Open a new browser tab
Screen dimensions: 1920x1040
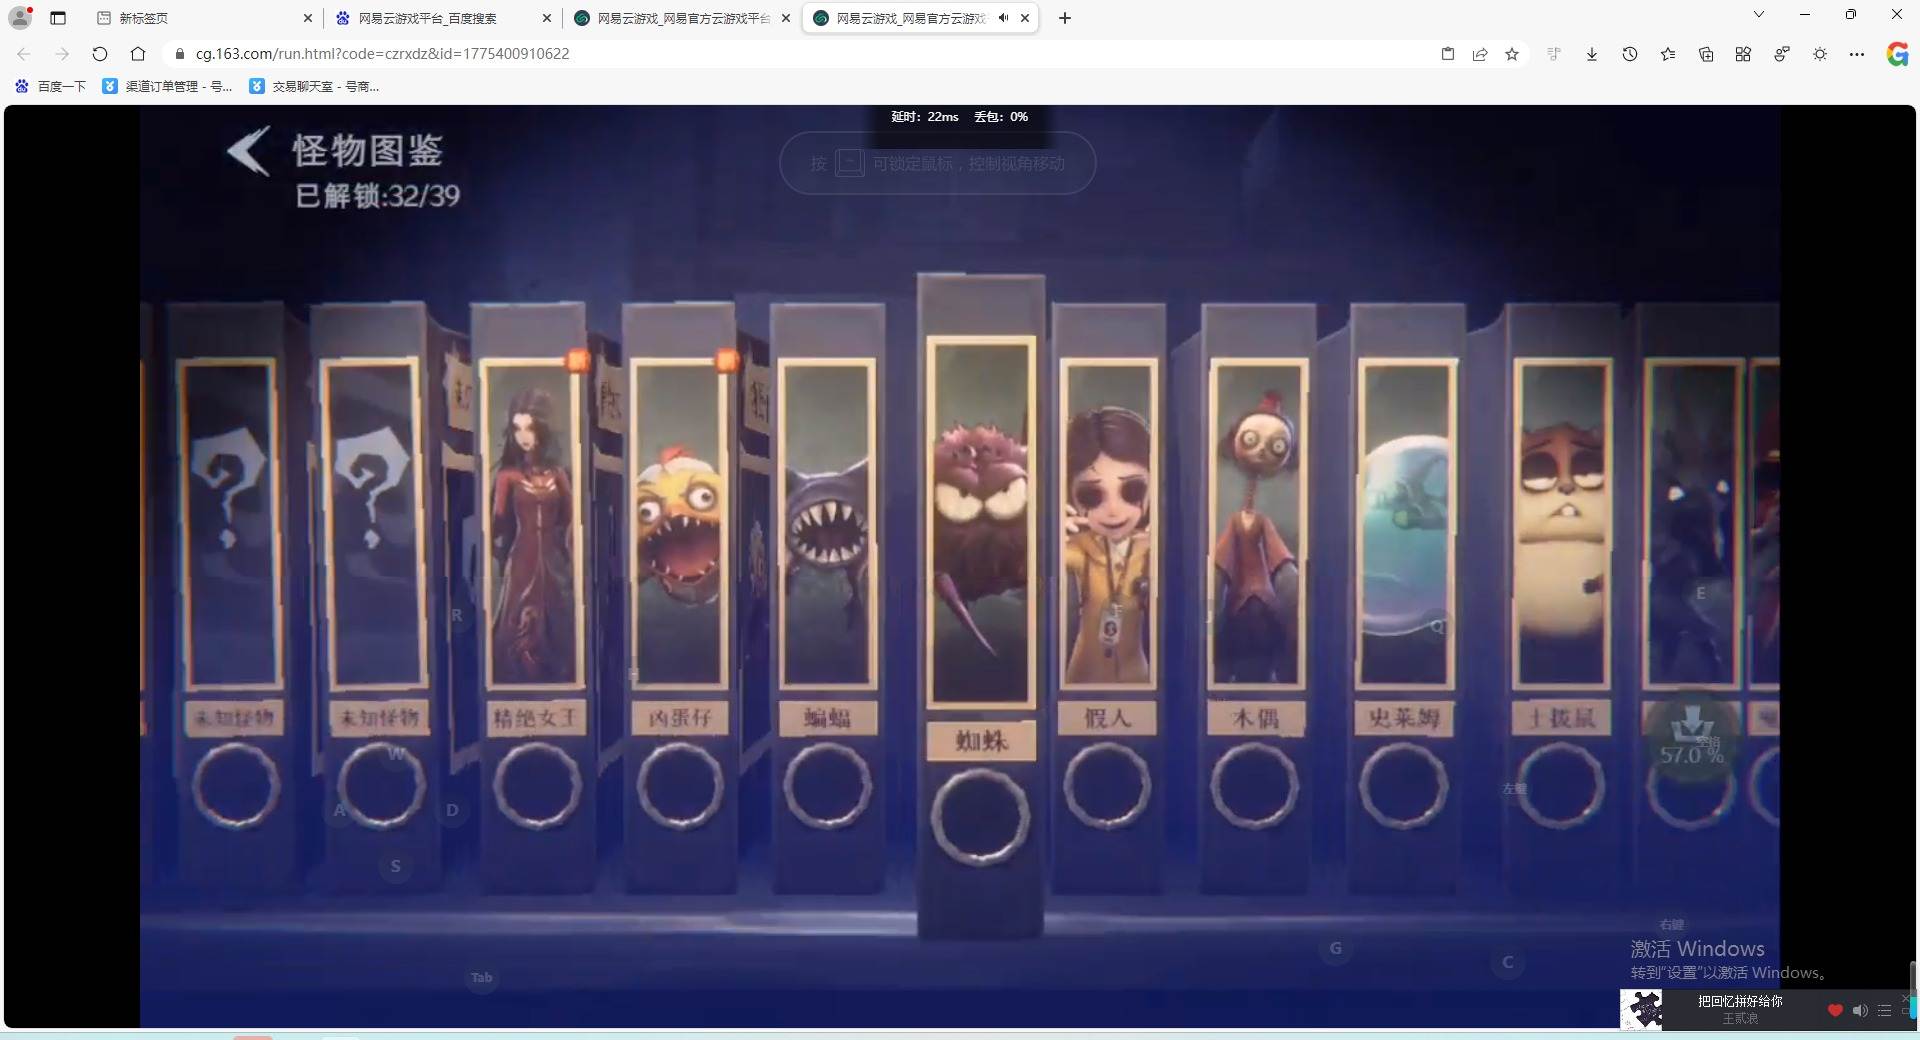click(x=1065, y=18)
